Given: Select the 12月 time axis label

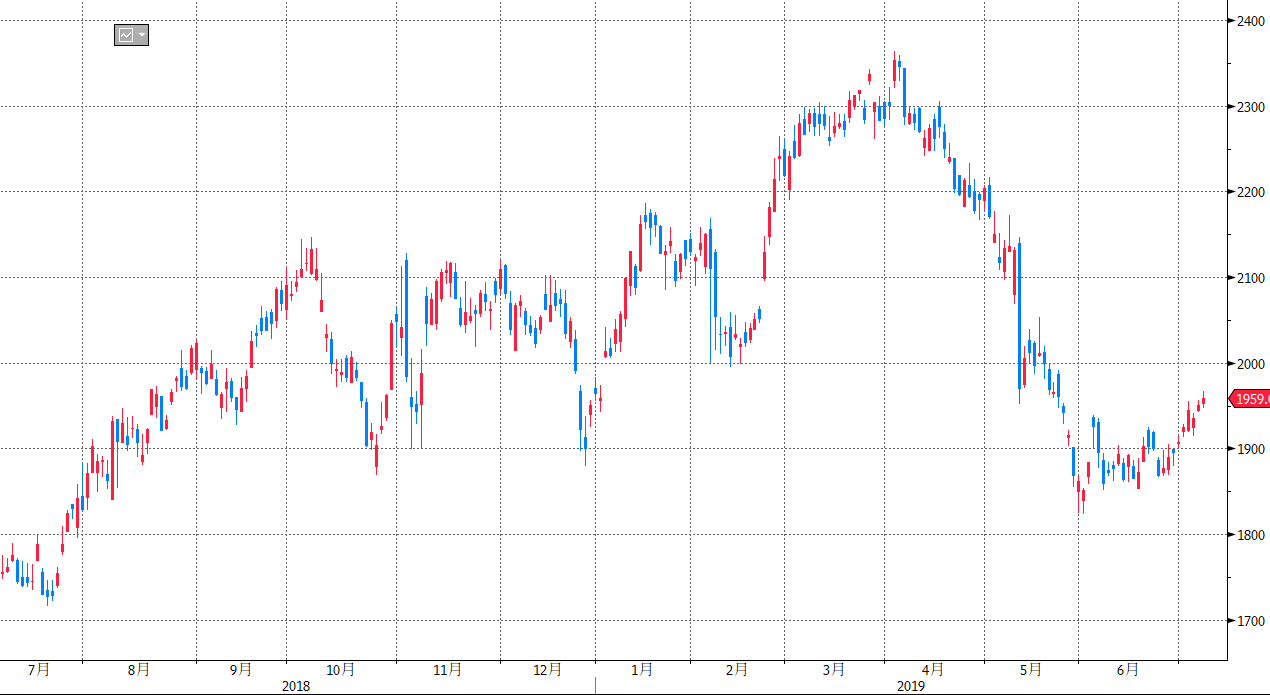Looking at the screenshot, I should (x=547, y=669).
